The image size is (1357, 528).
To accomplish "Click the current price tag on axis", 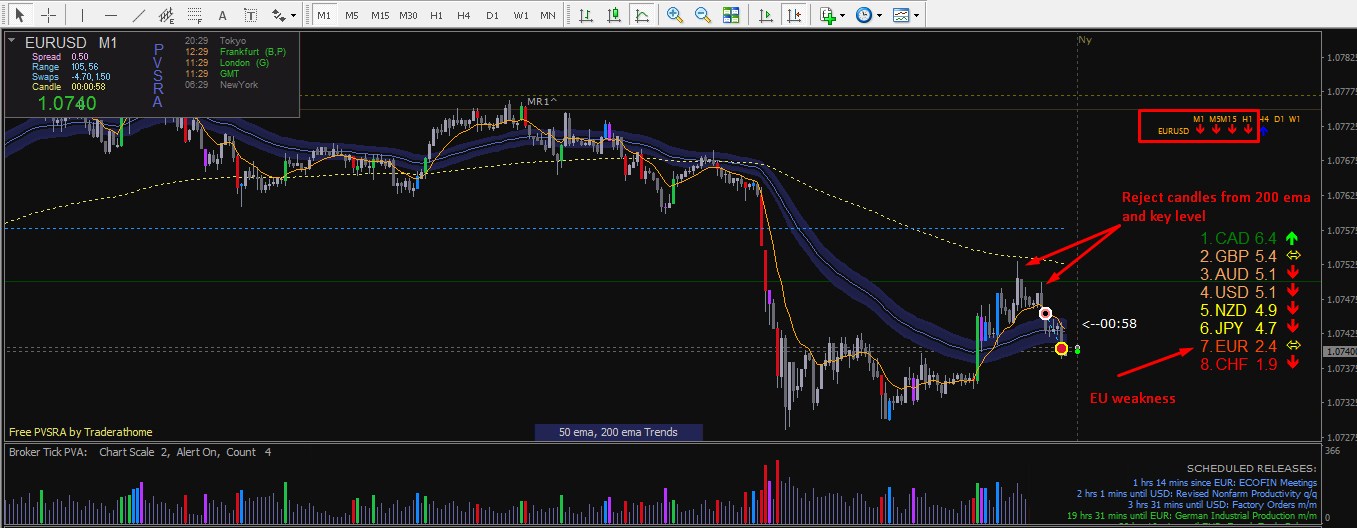I will (1338, 352).
